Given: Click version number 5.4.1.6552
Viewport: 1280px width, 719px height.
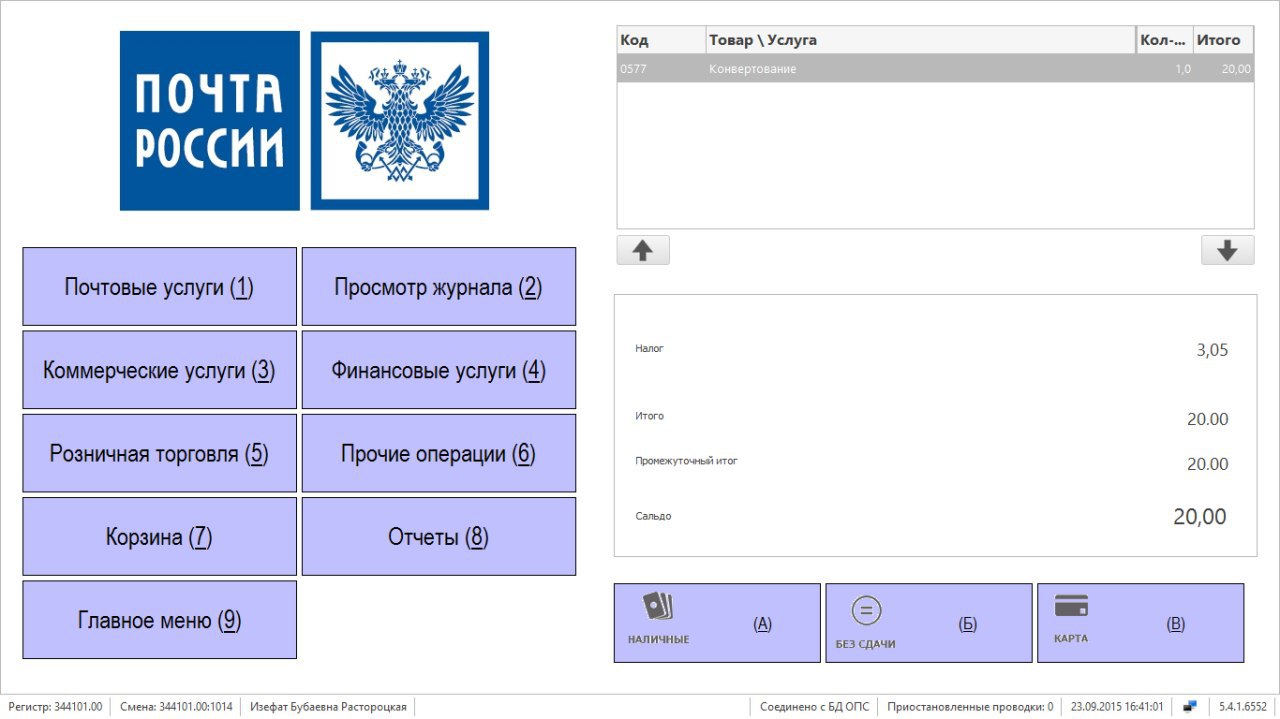Looking at the screenshot, I should coord(1243,707).
